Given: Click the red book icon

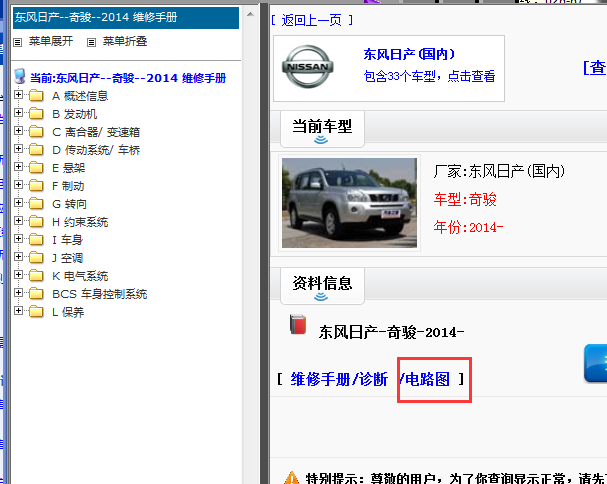Looking at the screenshot, I should coord(298,324).
